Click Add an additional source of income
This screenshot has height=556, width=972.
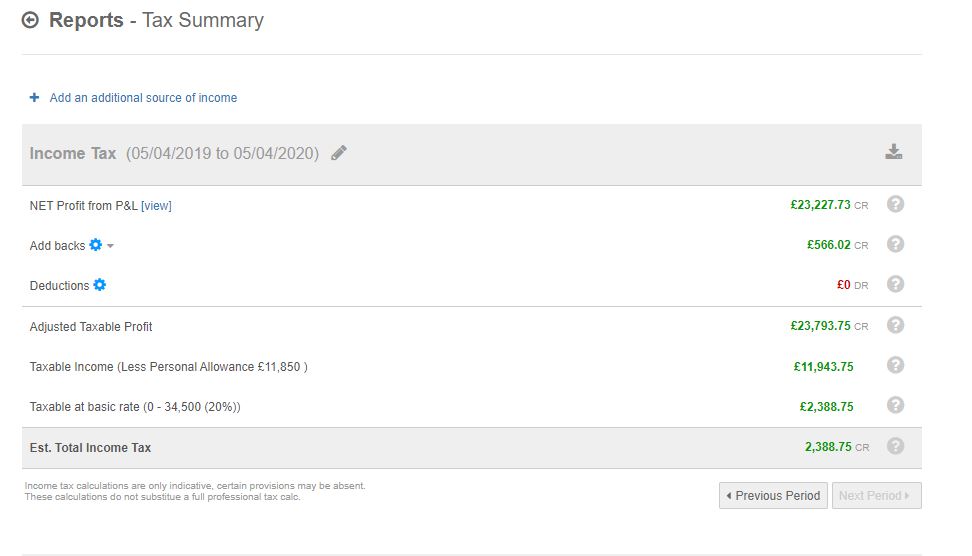pos(143,98)
